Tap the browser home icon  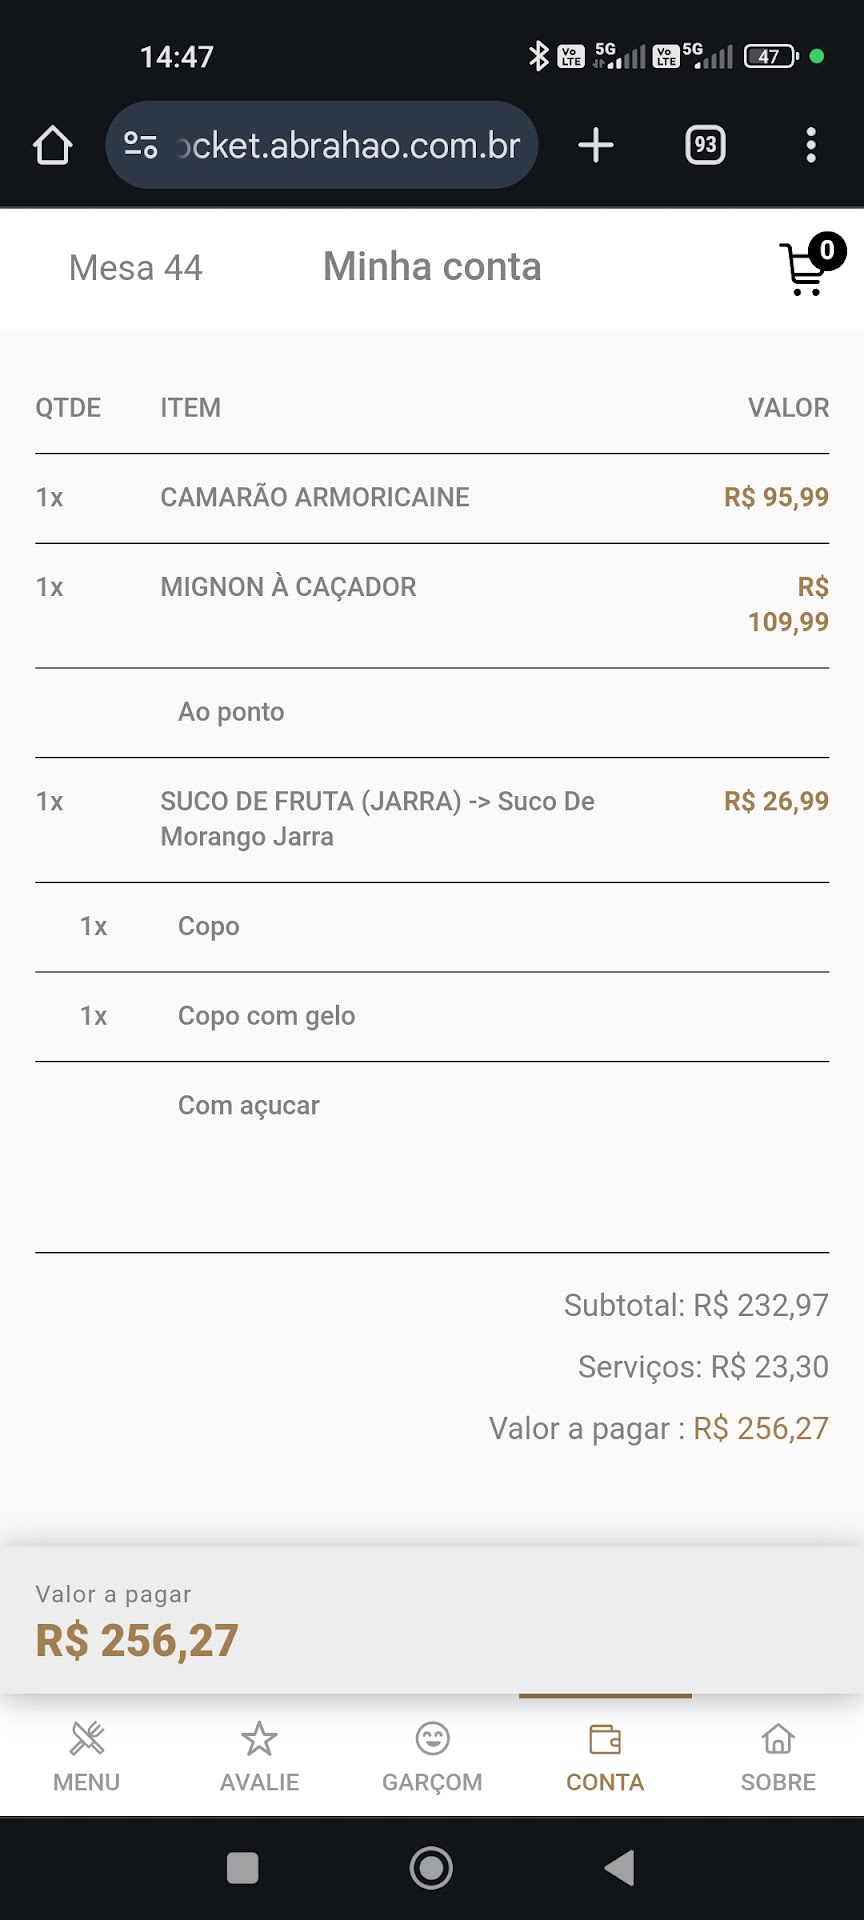(x=53, y=146)
